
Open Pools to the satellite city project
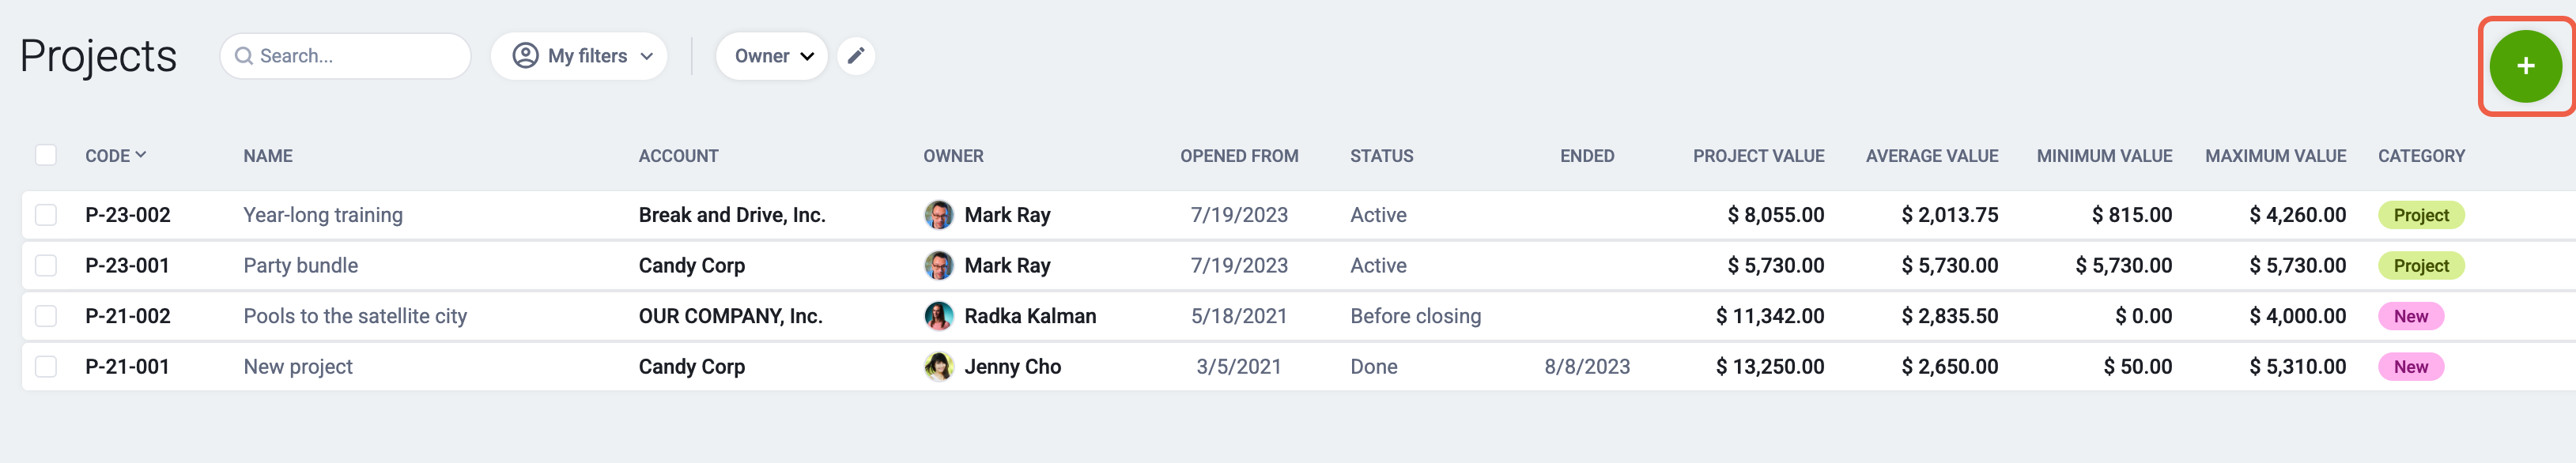click(x=355, y=316)
